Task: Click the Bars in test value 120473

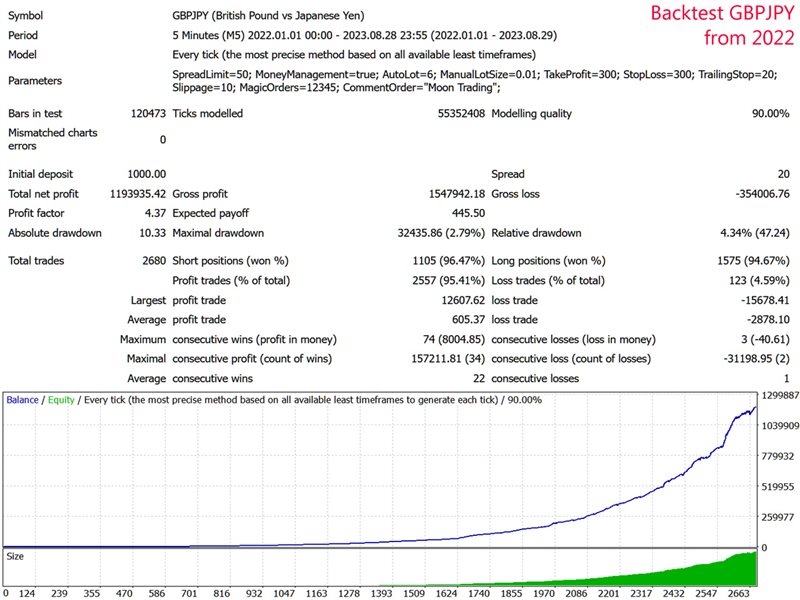Action: point(148,113)
